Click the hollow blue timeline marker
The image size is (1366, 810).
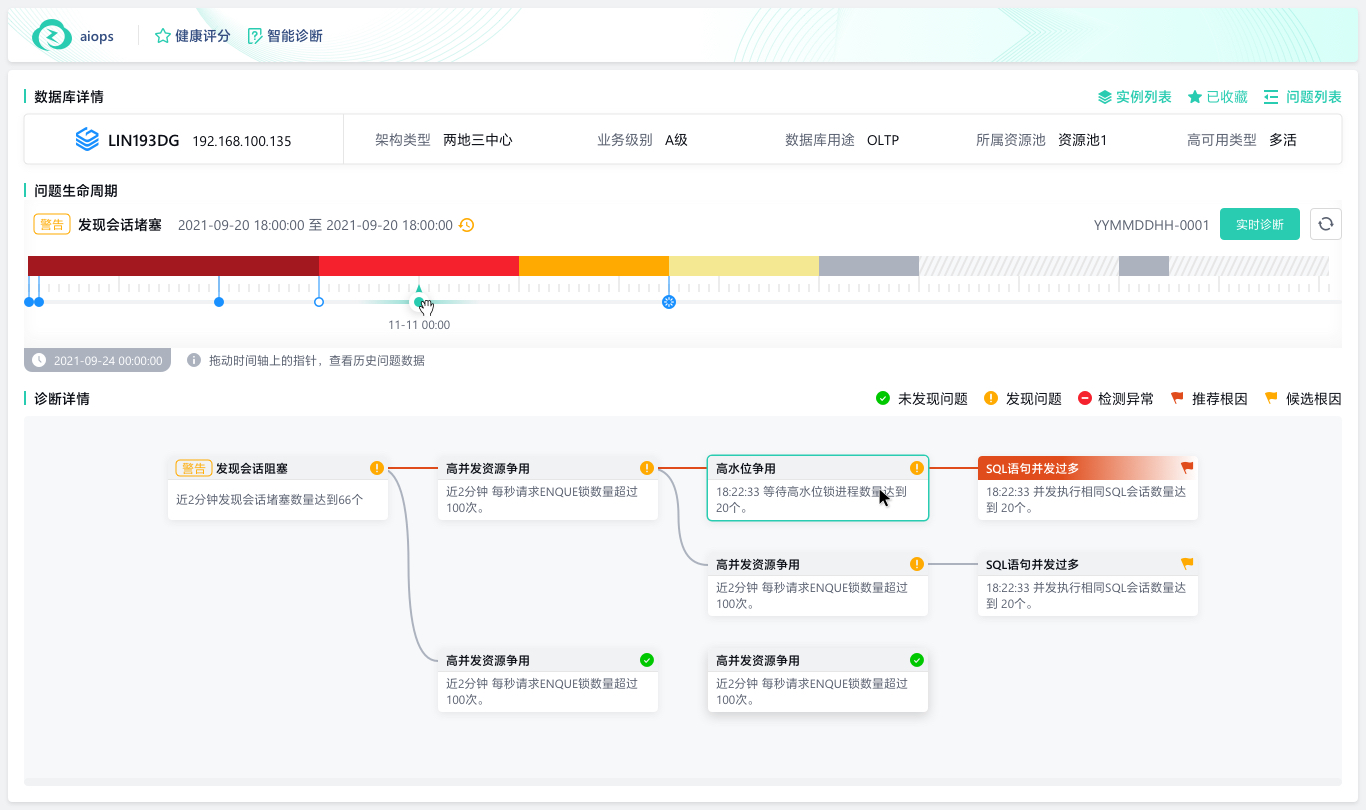(x=319, y=302)
